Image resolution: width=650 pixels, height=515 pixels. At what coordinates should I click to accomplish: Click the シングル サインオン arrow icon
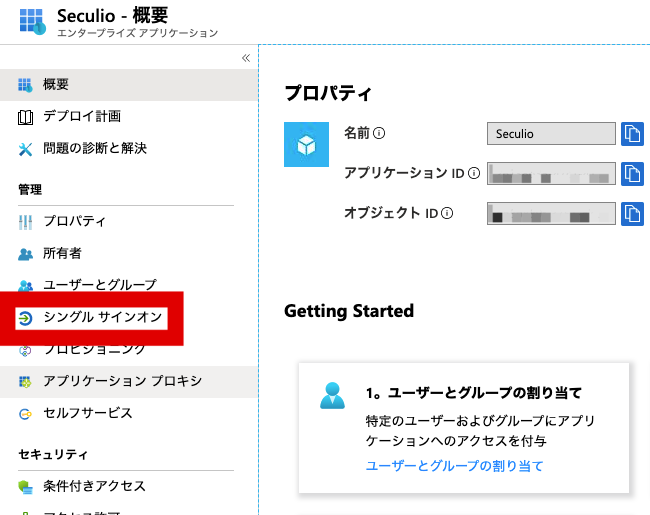[25, 318]
